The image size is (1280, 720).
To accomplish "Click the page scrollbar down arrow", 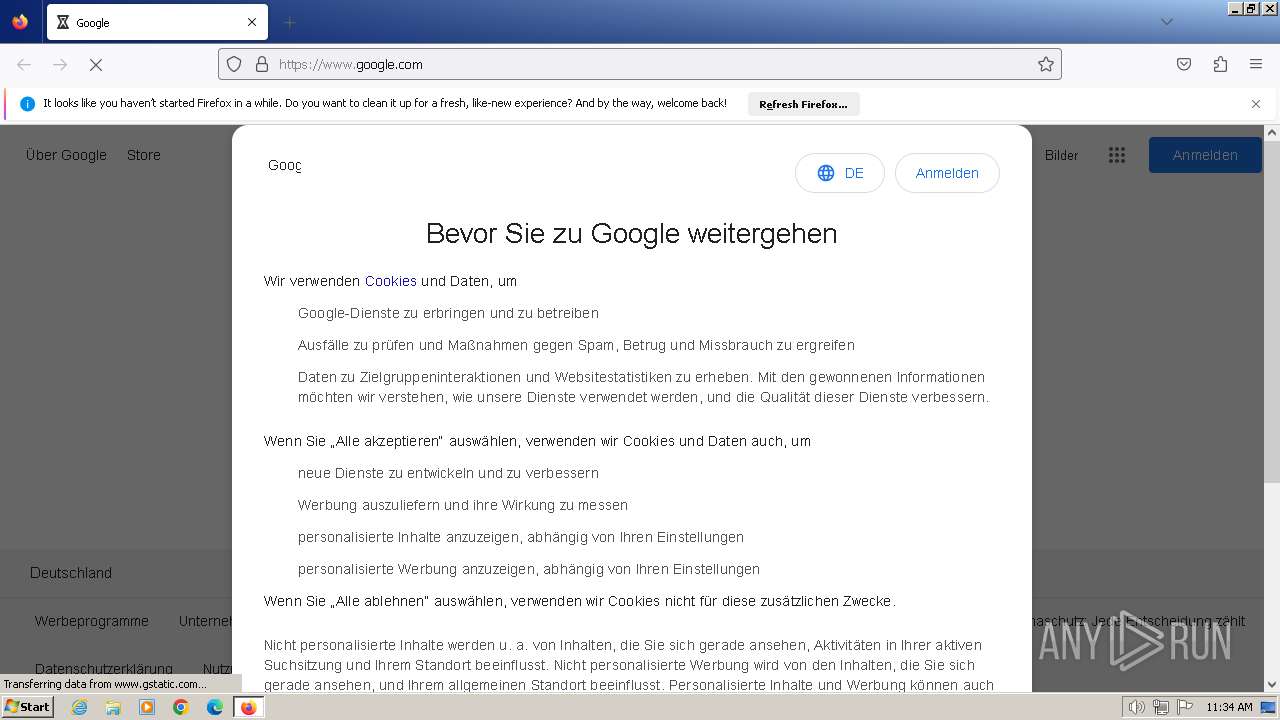I will 1272,685.
